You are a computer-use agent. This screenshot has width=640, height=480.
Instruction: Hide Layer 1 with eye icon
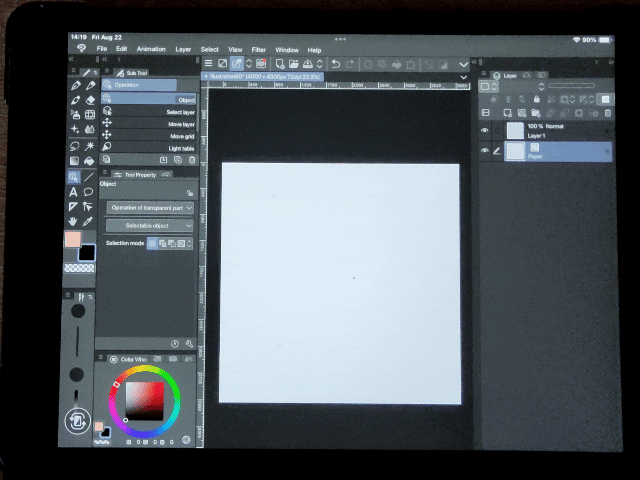tap(486, 130)
